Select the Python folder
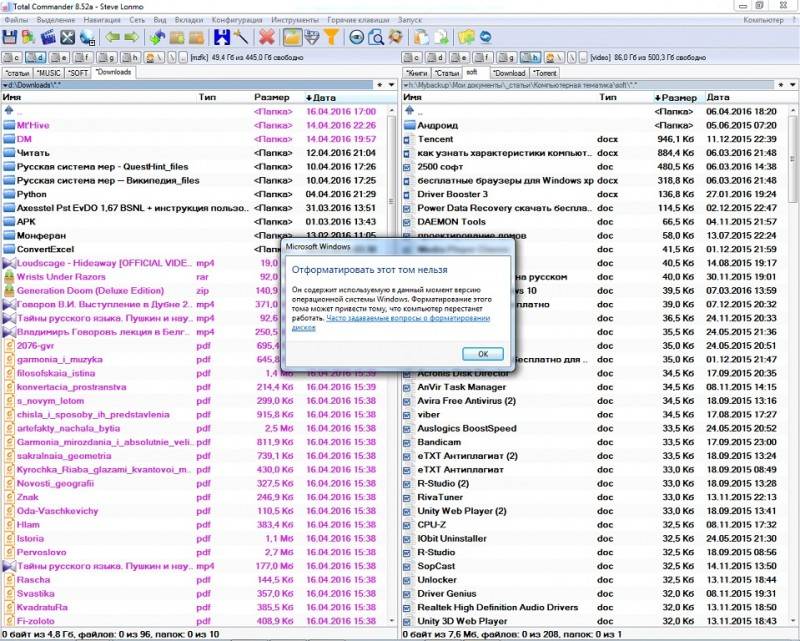 194,194
